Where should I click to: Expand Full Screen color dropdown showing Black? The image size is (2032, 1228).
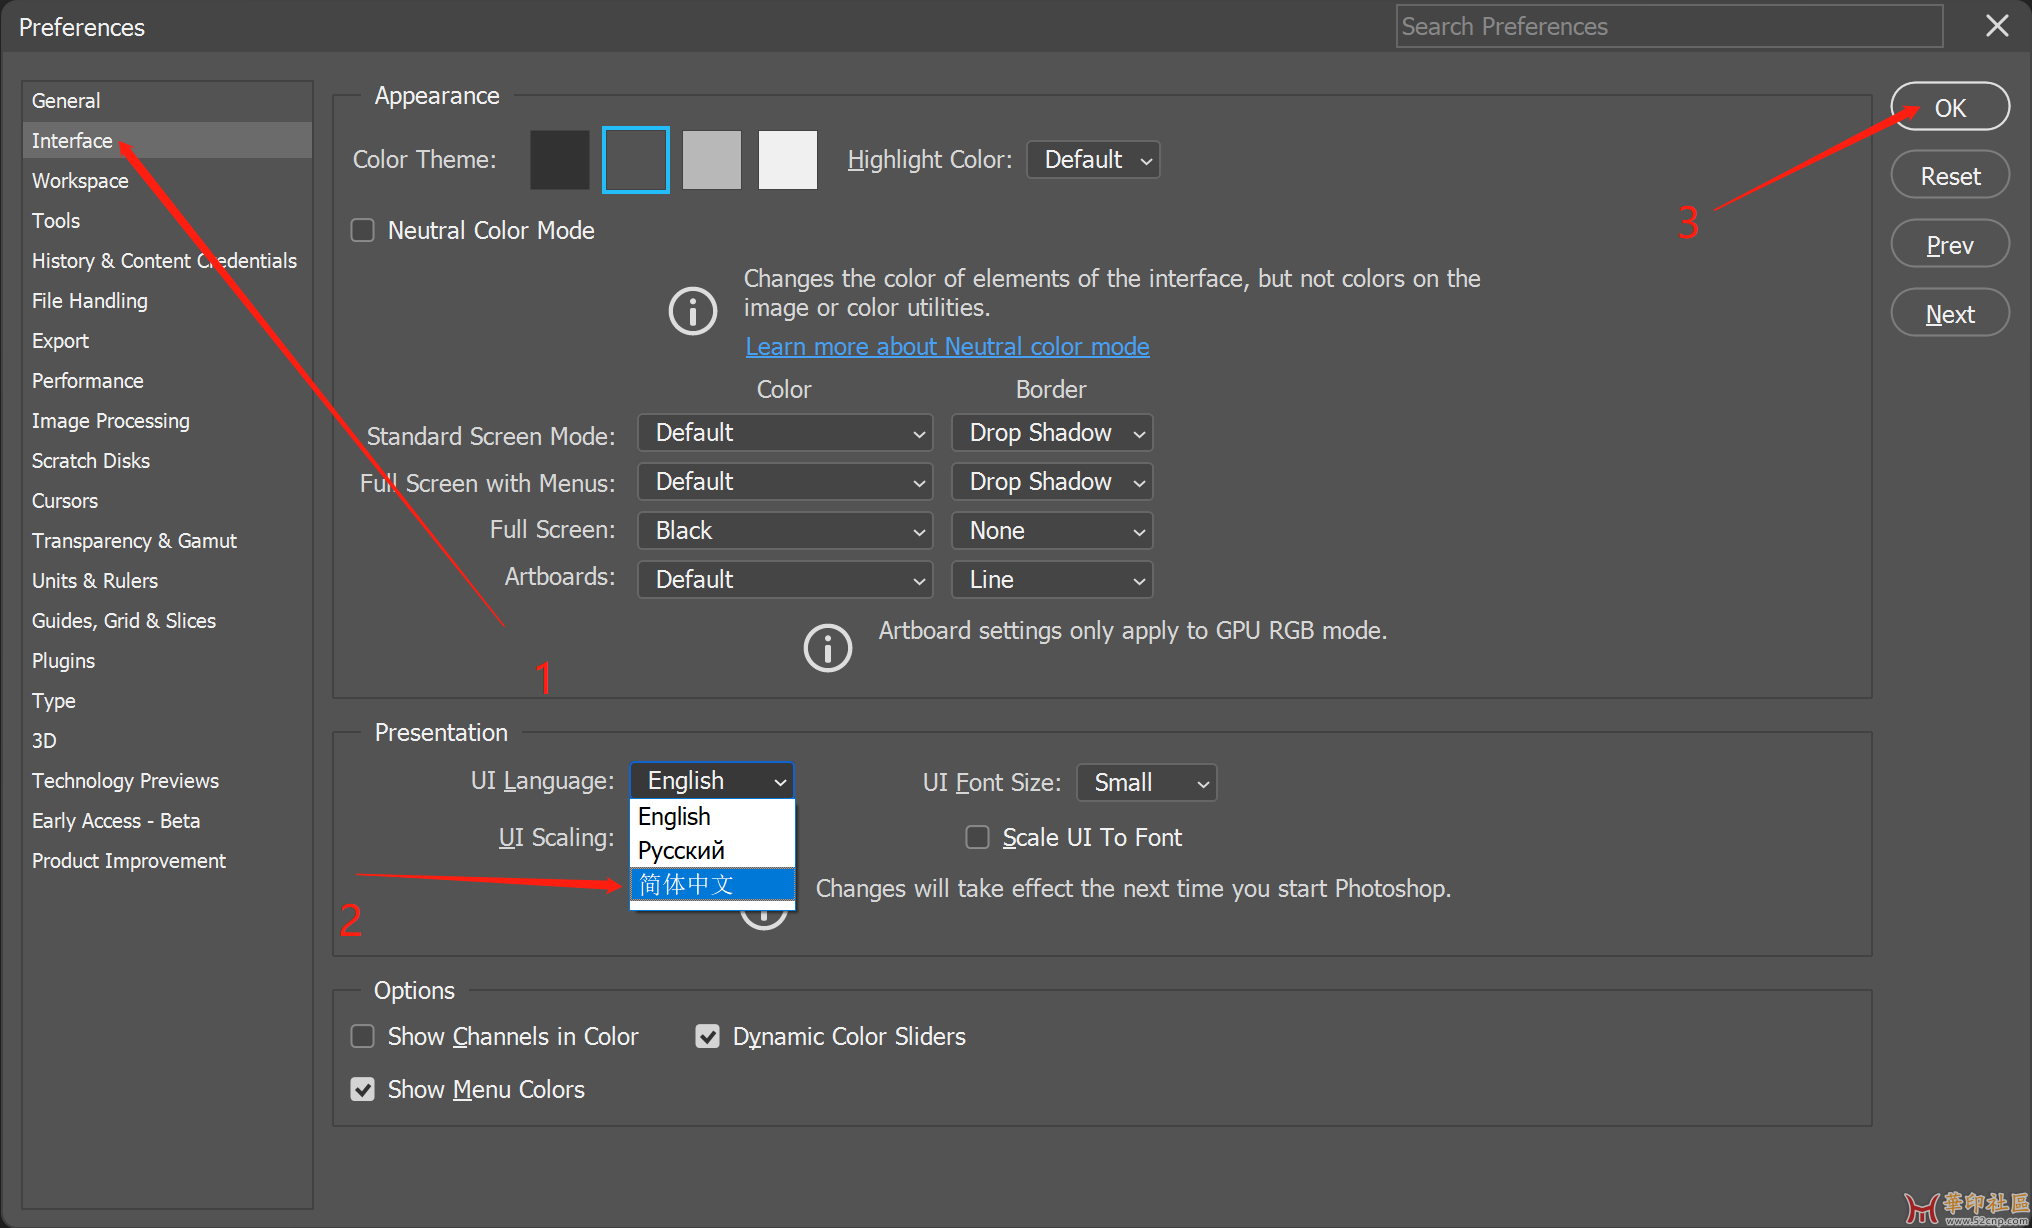[785, 531]
